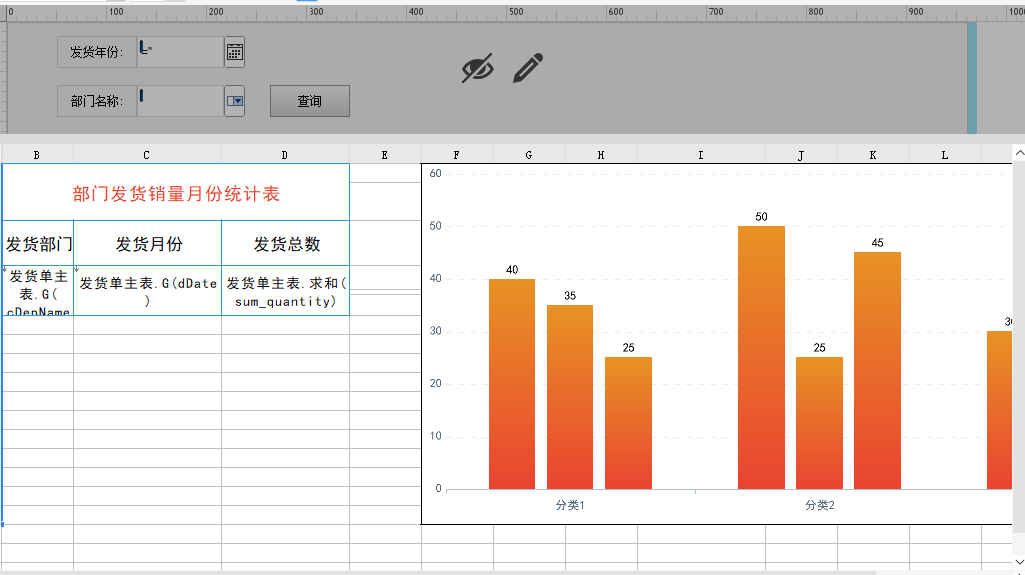This screenshot has width=1025, height=575.
Task: Click the 分类2 axis label
Action: 820,505
